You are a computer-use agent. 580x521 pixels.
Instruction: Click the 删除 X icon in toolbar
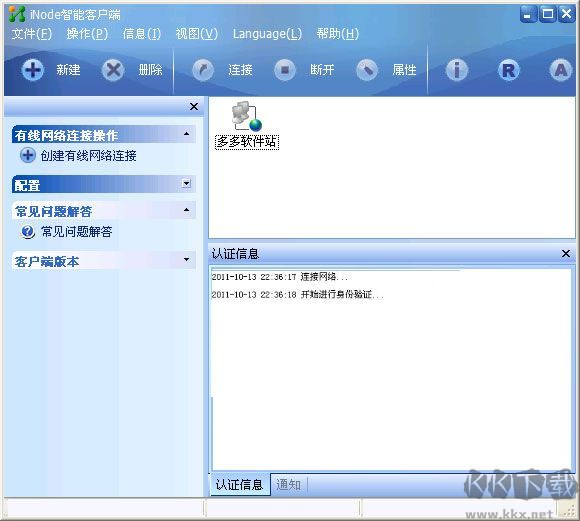tap(113, 70)
